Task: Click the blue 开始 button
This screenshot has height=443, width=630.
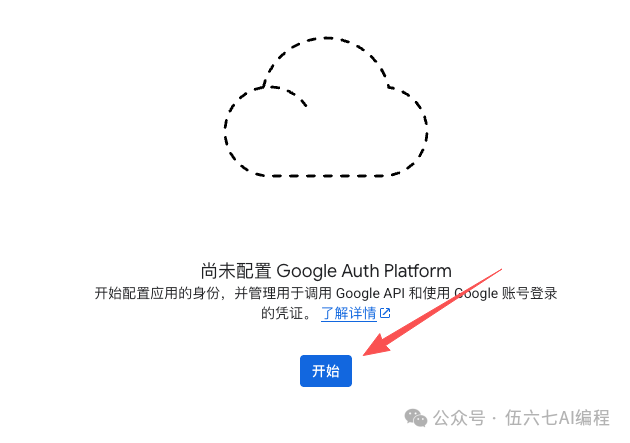Action: click(x=325, y=371)
